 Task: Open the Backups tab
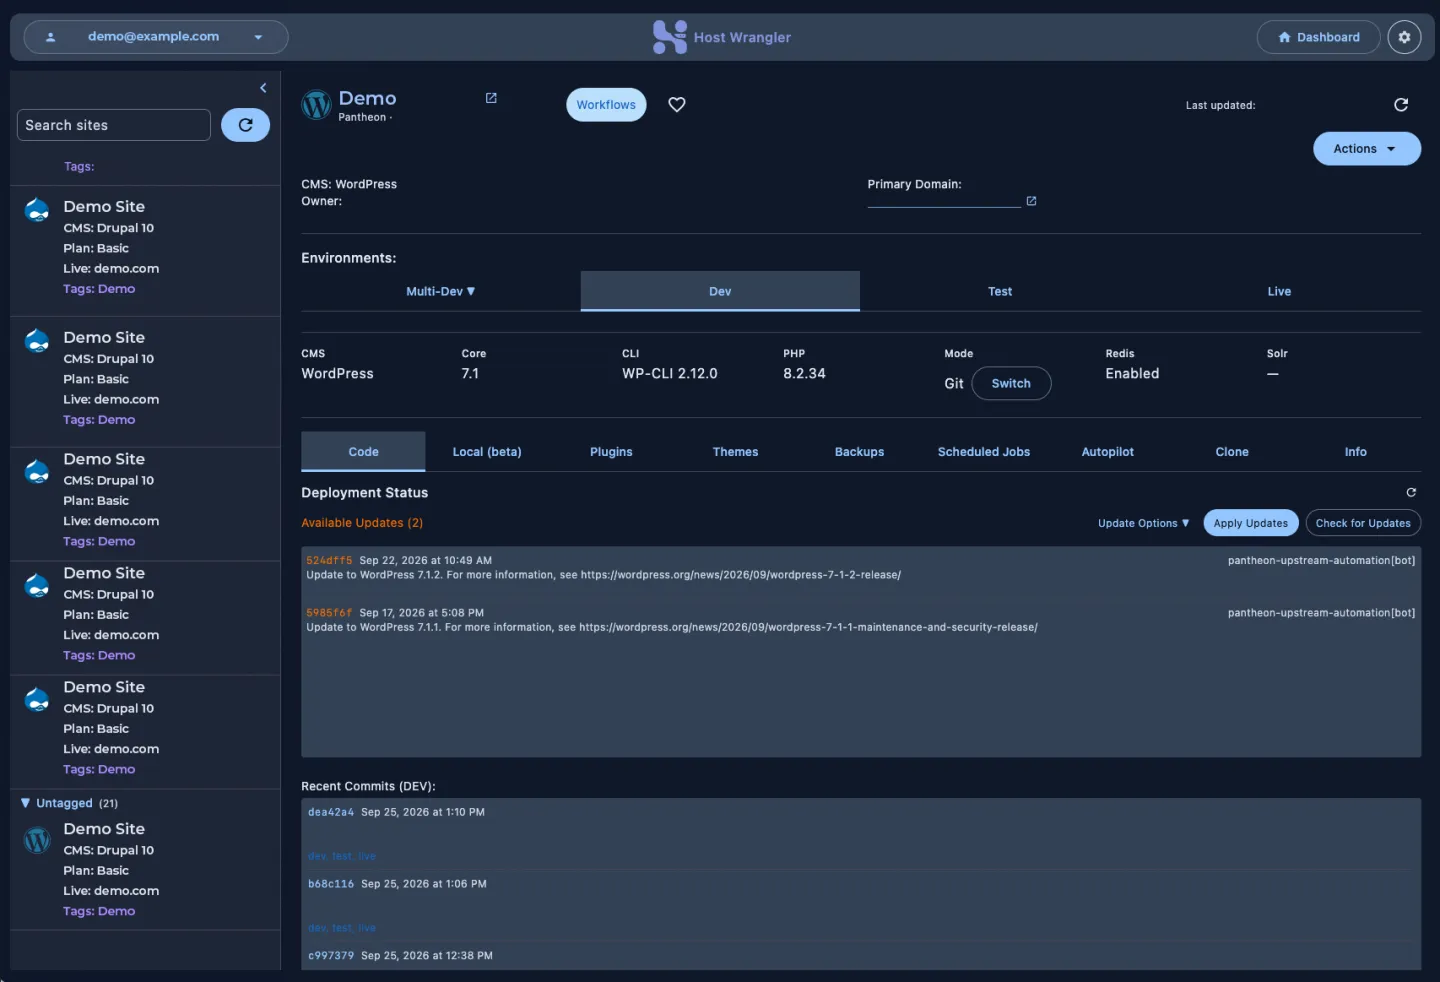pyautogui.click(x=859, y=452)
